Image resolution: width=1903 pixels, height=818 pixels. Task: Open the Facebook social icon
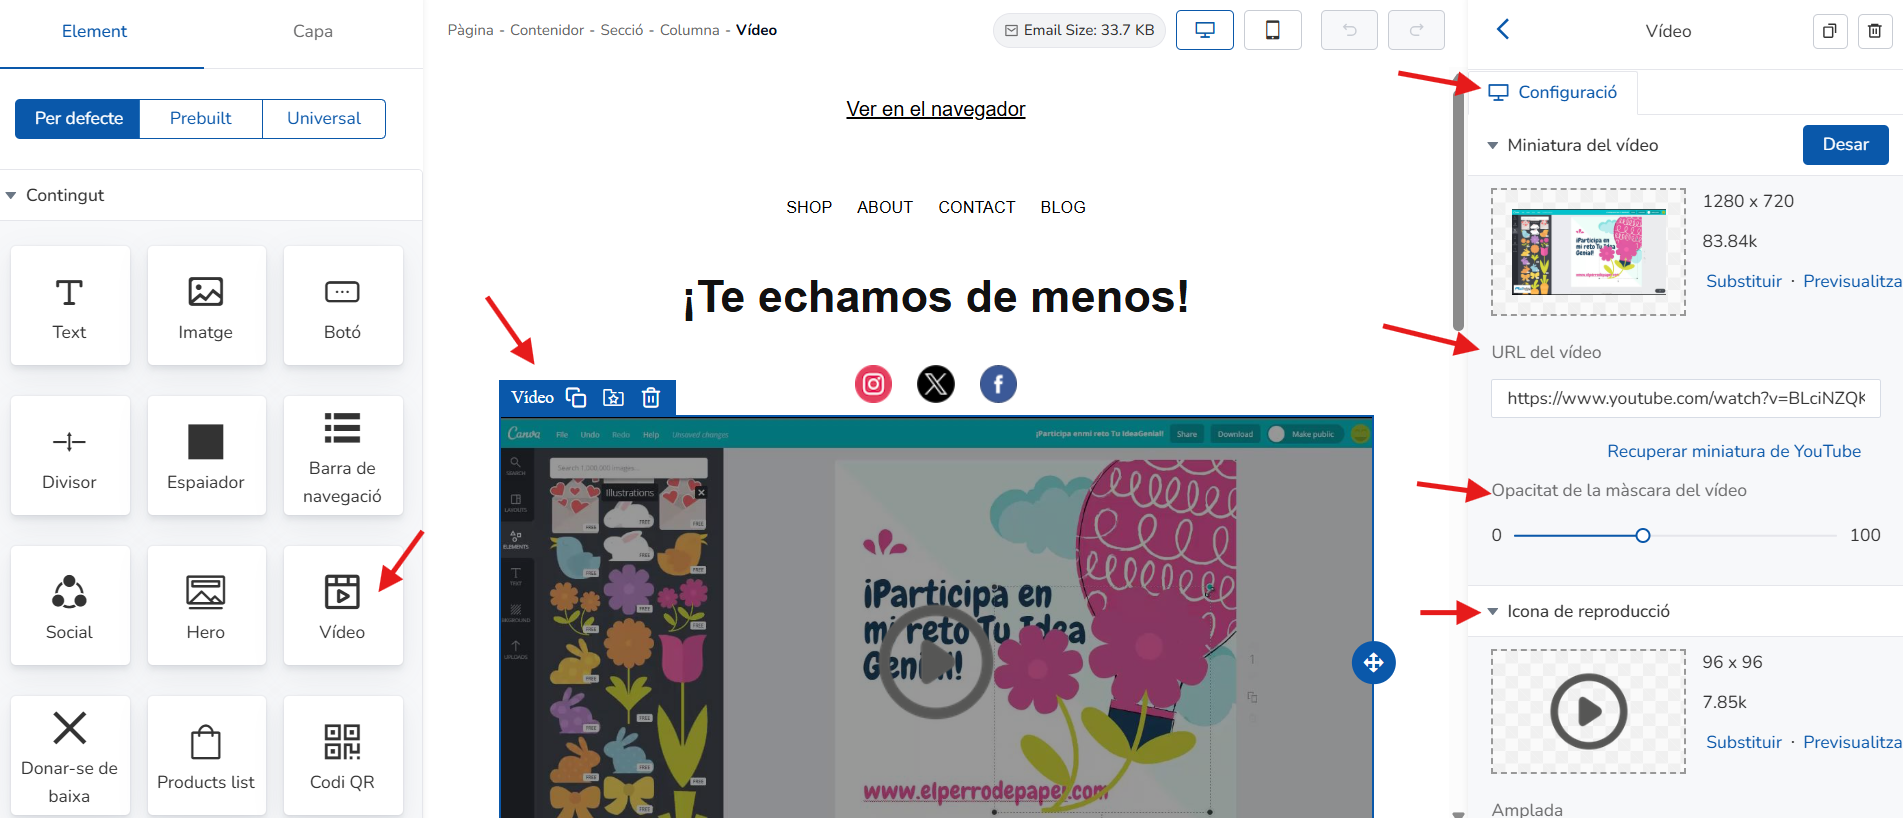998,384
